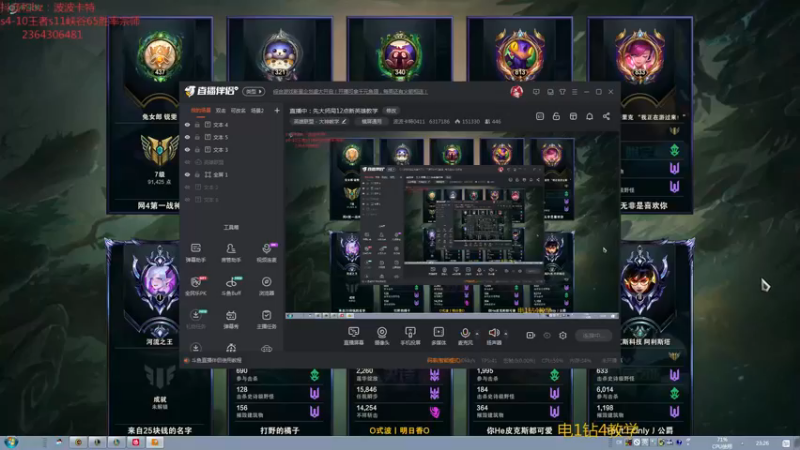Hide the 文本 3 source
The width and height of the screenshot is (800, 450).
point(187,149)
